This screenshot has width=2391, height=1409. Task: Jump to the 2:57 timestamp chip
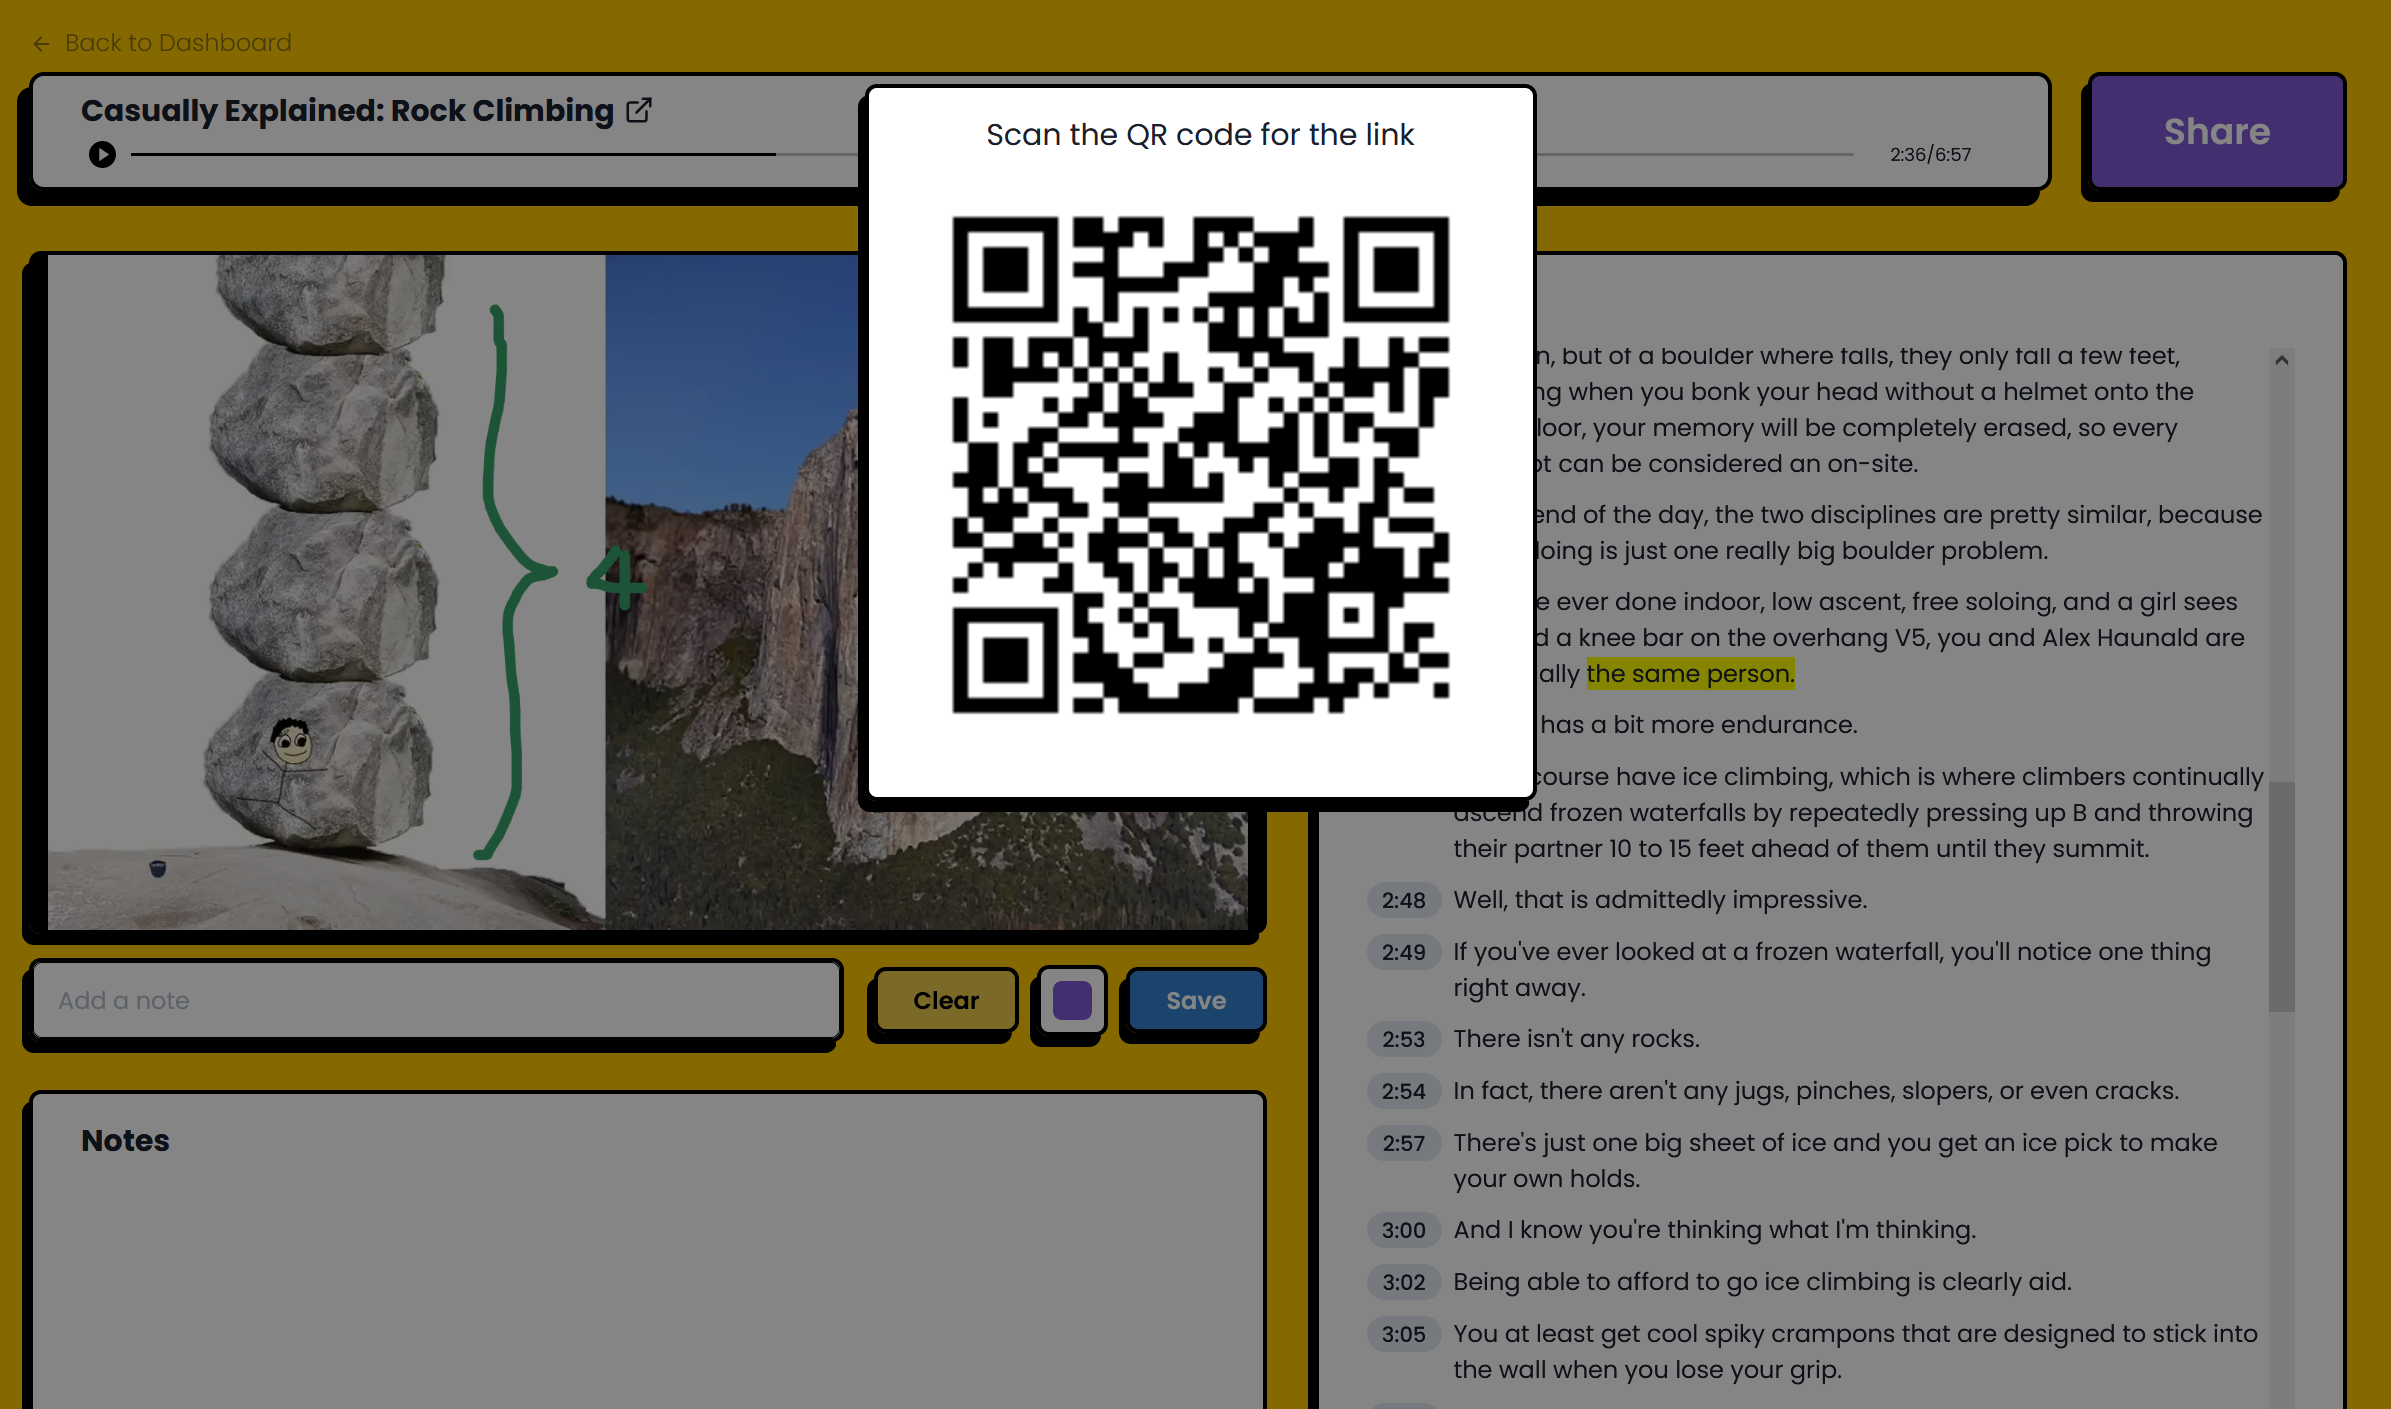coord(1403,1143)
